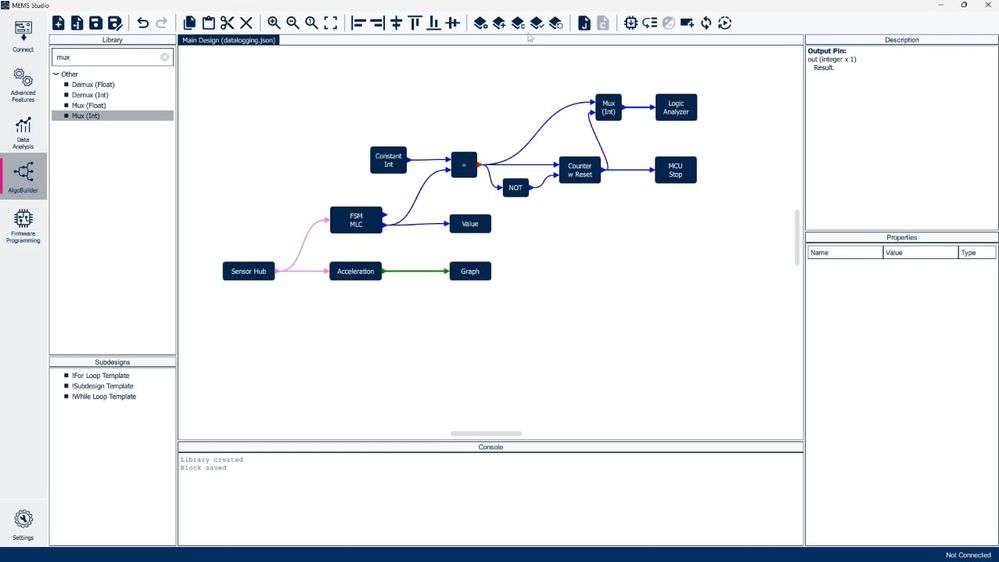The width and height of the screenshot is (999, 562).
Task: Click the refresh arrows toolbar icon
Action: pos(706,23)
